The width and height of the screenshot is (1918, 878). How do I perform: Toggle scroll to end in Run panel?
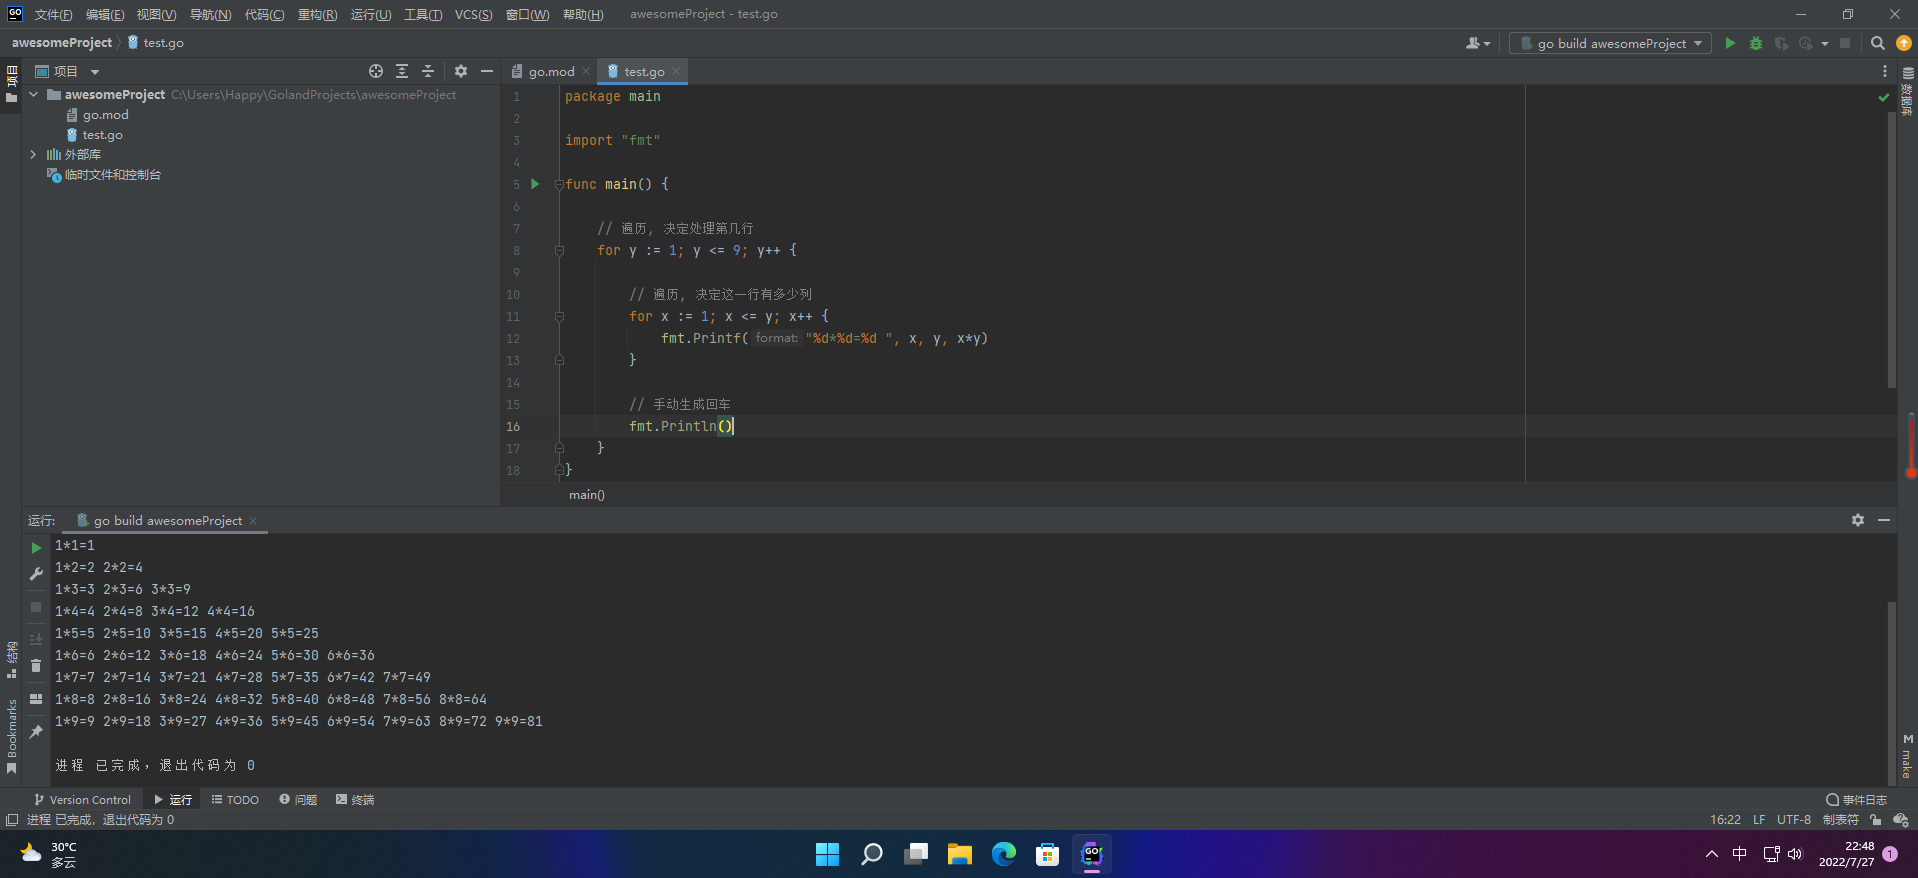pos(36,639)
